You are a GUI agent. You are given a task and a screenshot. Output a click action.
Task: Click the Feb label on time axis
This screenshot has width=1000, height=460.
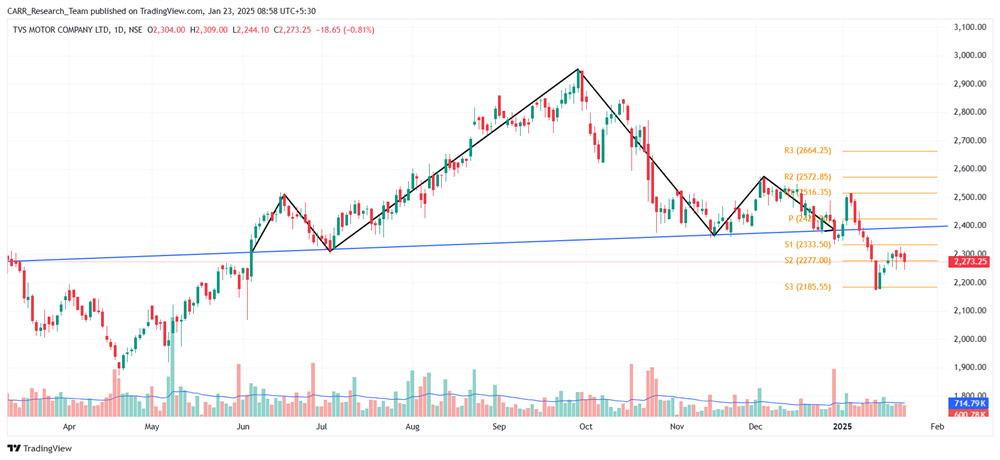click(x=936, y=426)
